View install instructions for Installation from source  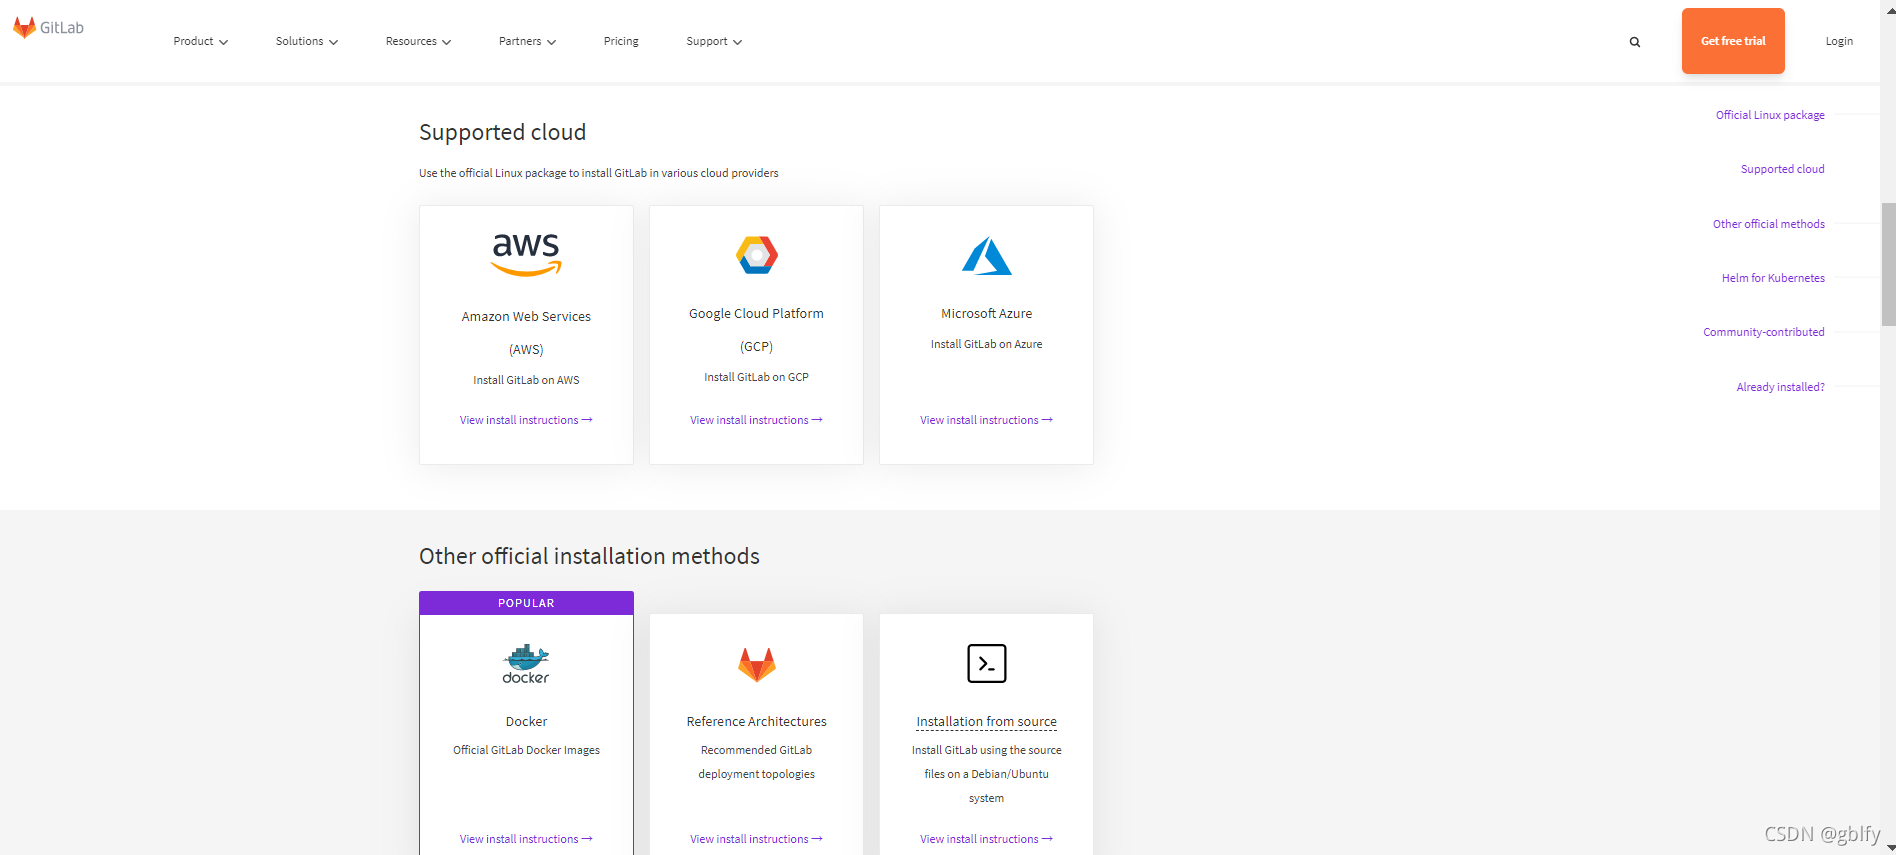coord(986,839)
